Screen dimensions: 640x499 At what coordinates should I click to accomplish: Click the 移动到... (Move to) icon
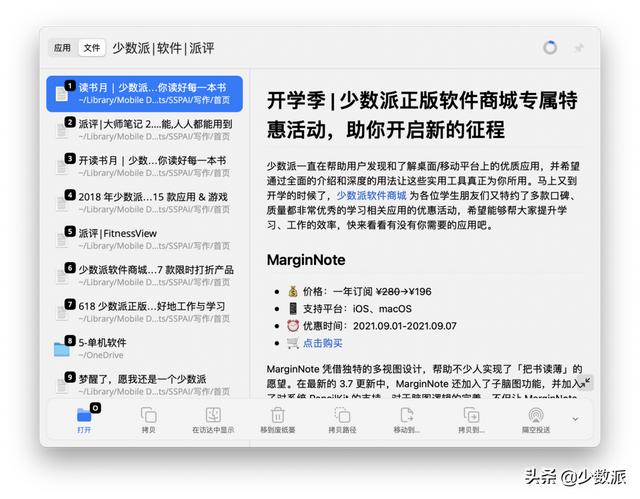[407, 415]
